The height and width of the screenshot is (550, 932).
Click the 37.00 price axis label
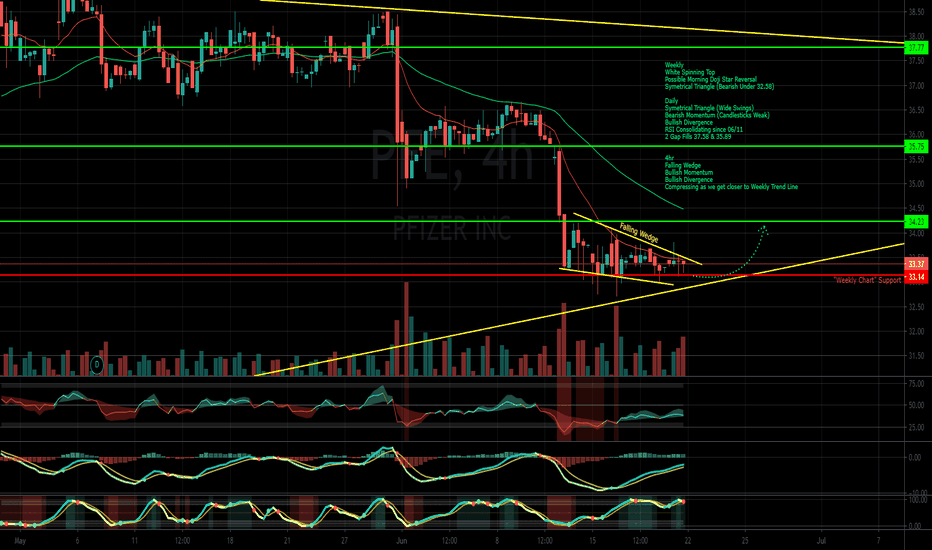916,86
